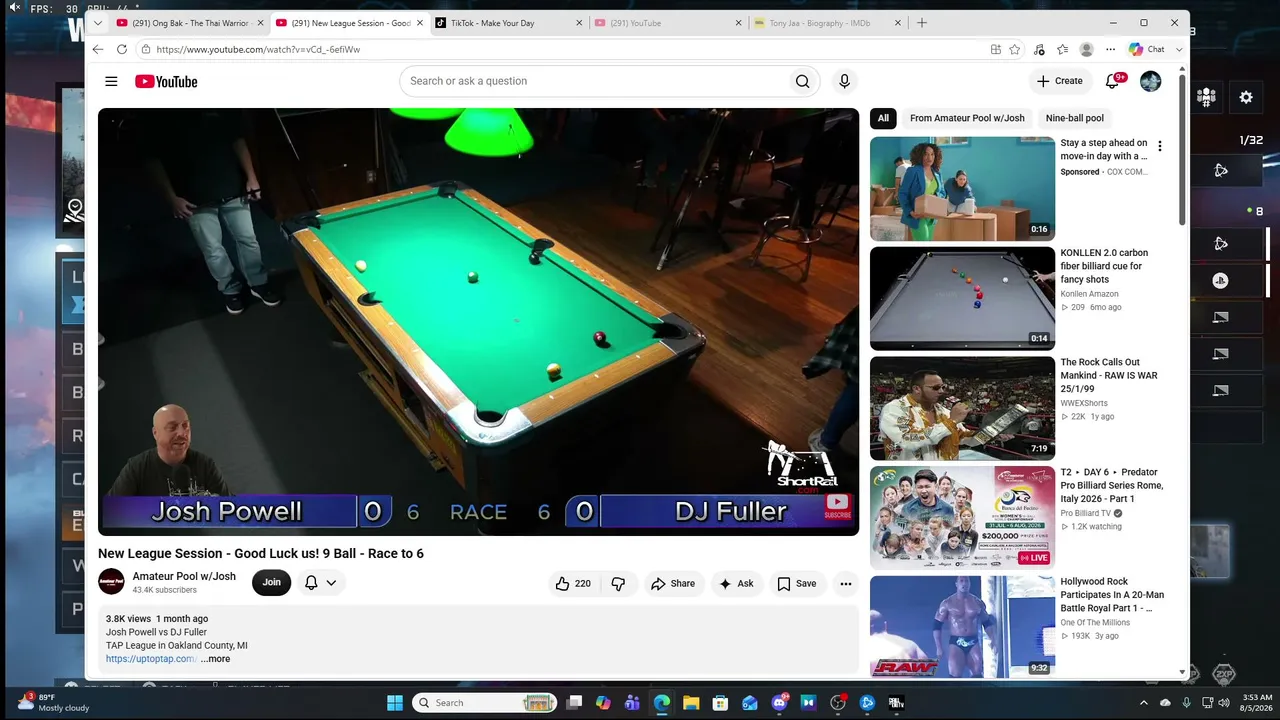Open the uptoptap.com link in description
The width and height of the screenshot is (1280, 720).
coord(151,659)
